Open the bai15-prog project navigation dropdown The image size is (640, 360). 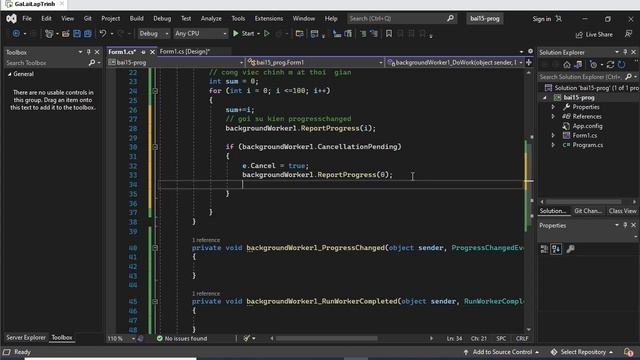tap(176, 62)
